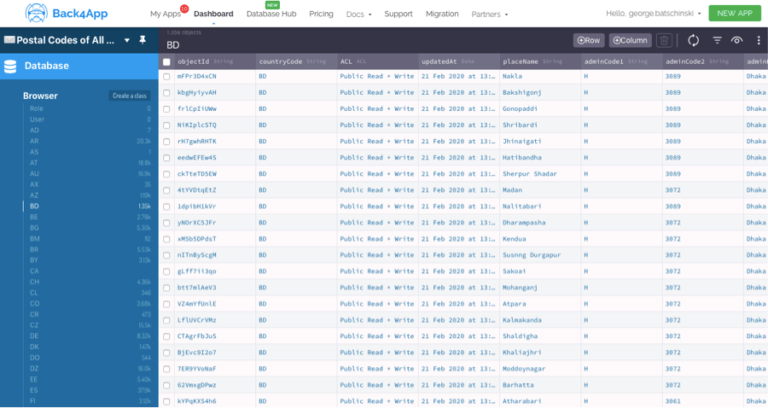Click the envelope icon beside app name

coord(9,40)
